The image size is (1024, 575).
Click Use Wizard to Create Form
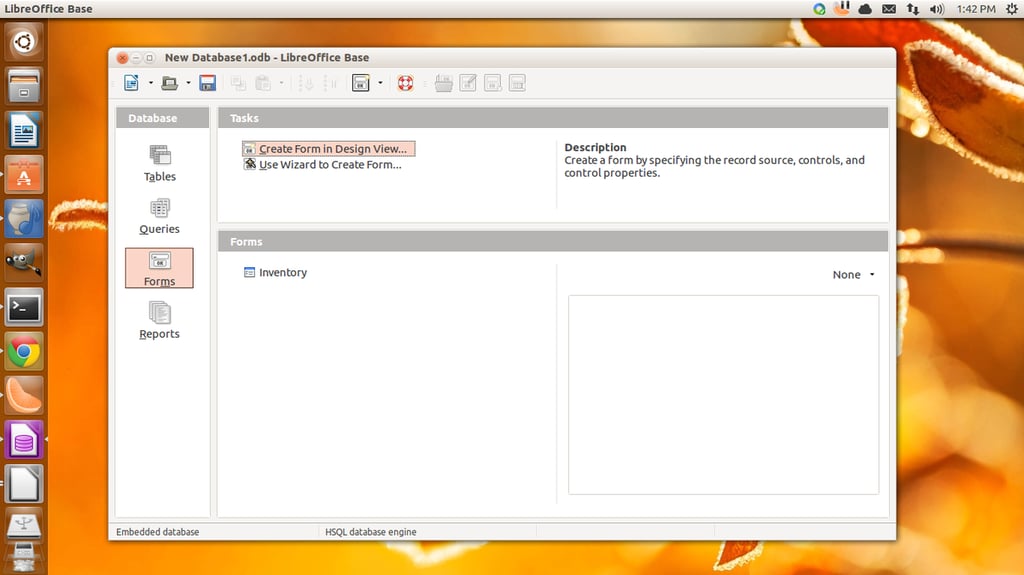pyautogui.click(x=323, y=165)
